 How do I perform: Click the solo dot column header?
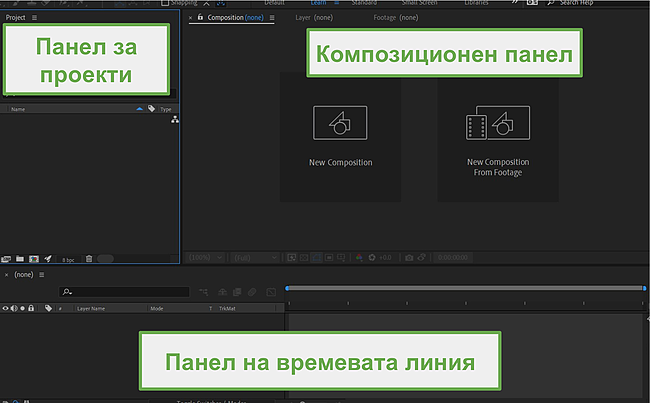tap(22, 308)
